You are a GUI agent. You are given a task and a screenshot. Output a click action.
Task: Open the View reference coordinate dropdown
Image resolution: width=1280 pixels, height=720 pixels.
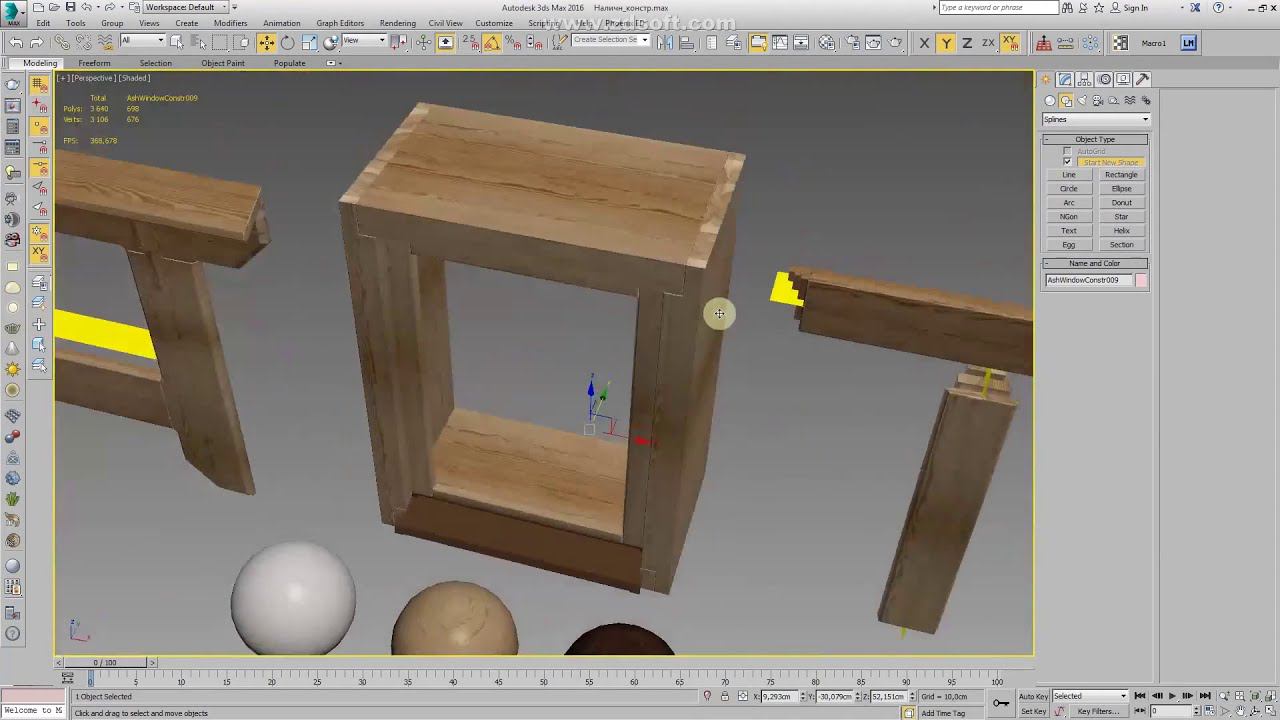point(364,41)
